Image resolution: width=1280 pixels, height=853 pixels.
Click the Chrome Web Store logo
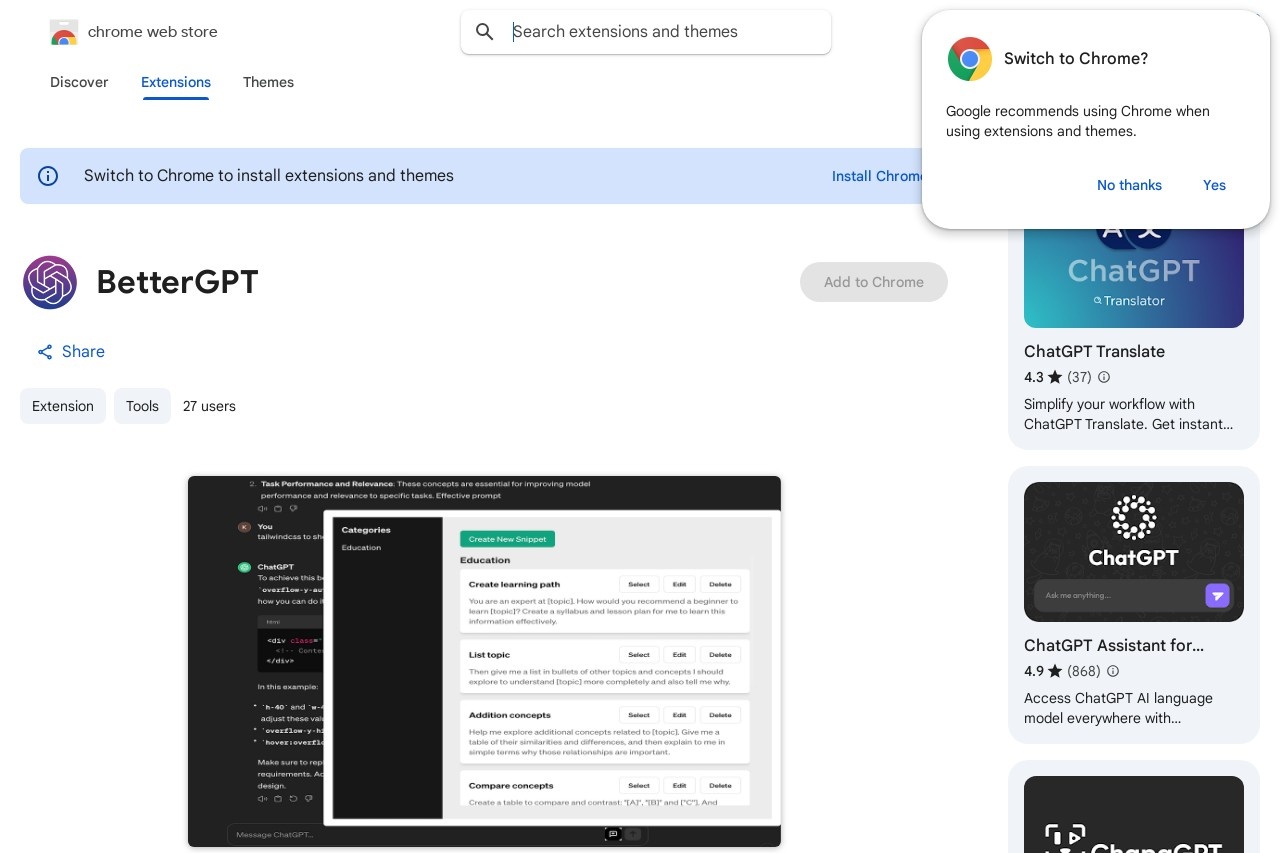click(x=63, y=32)
